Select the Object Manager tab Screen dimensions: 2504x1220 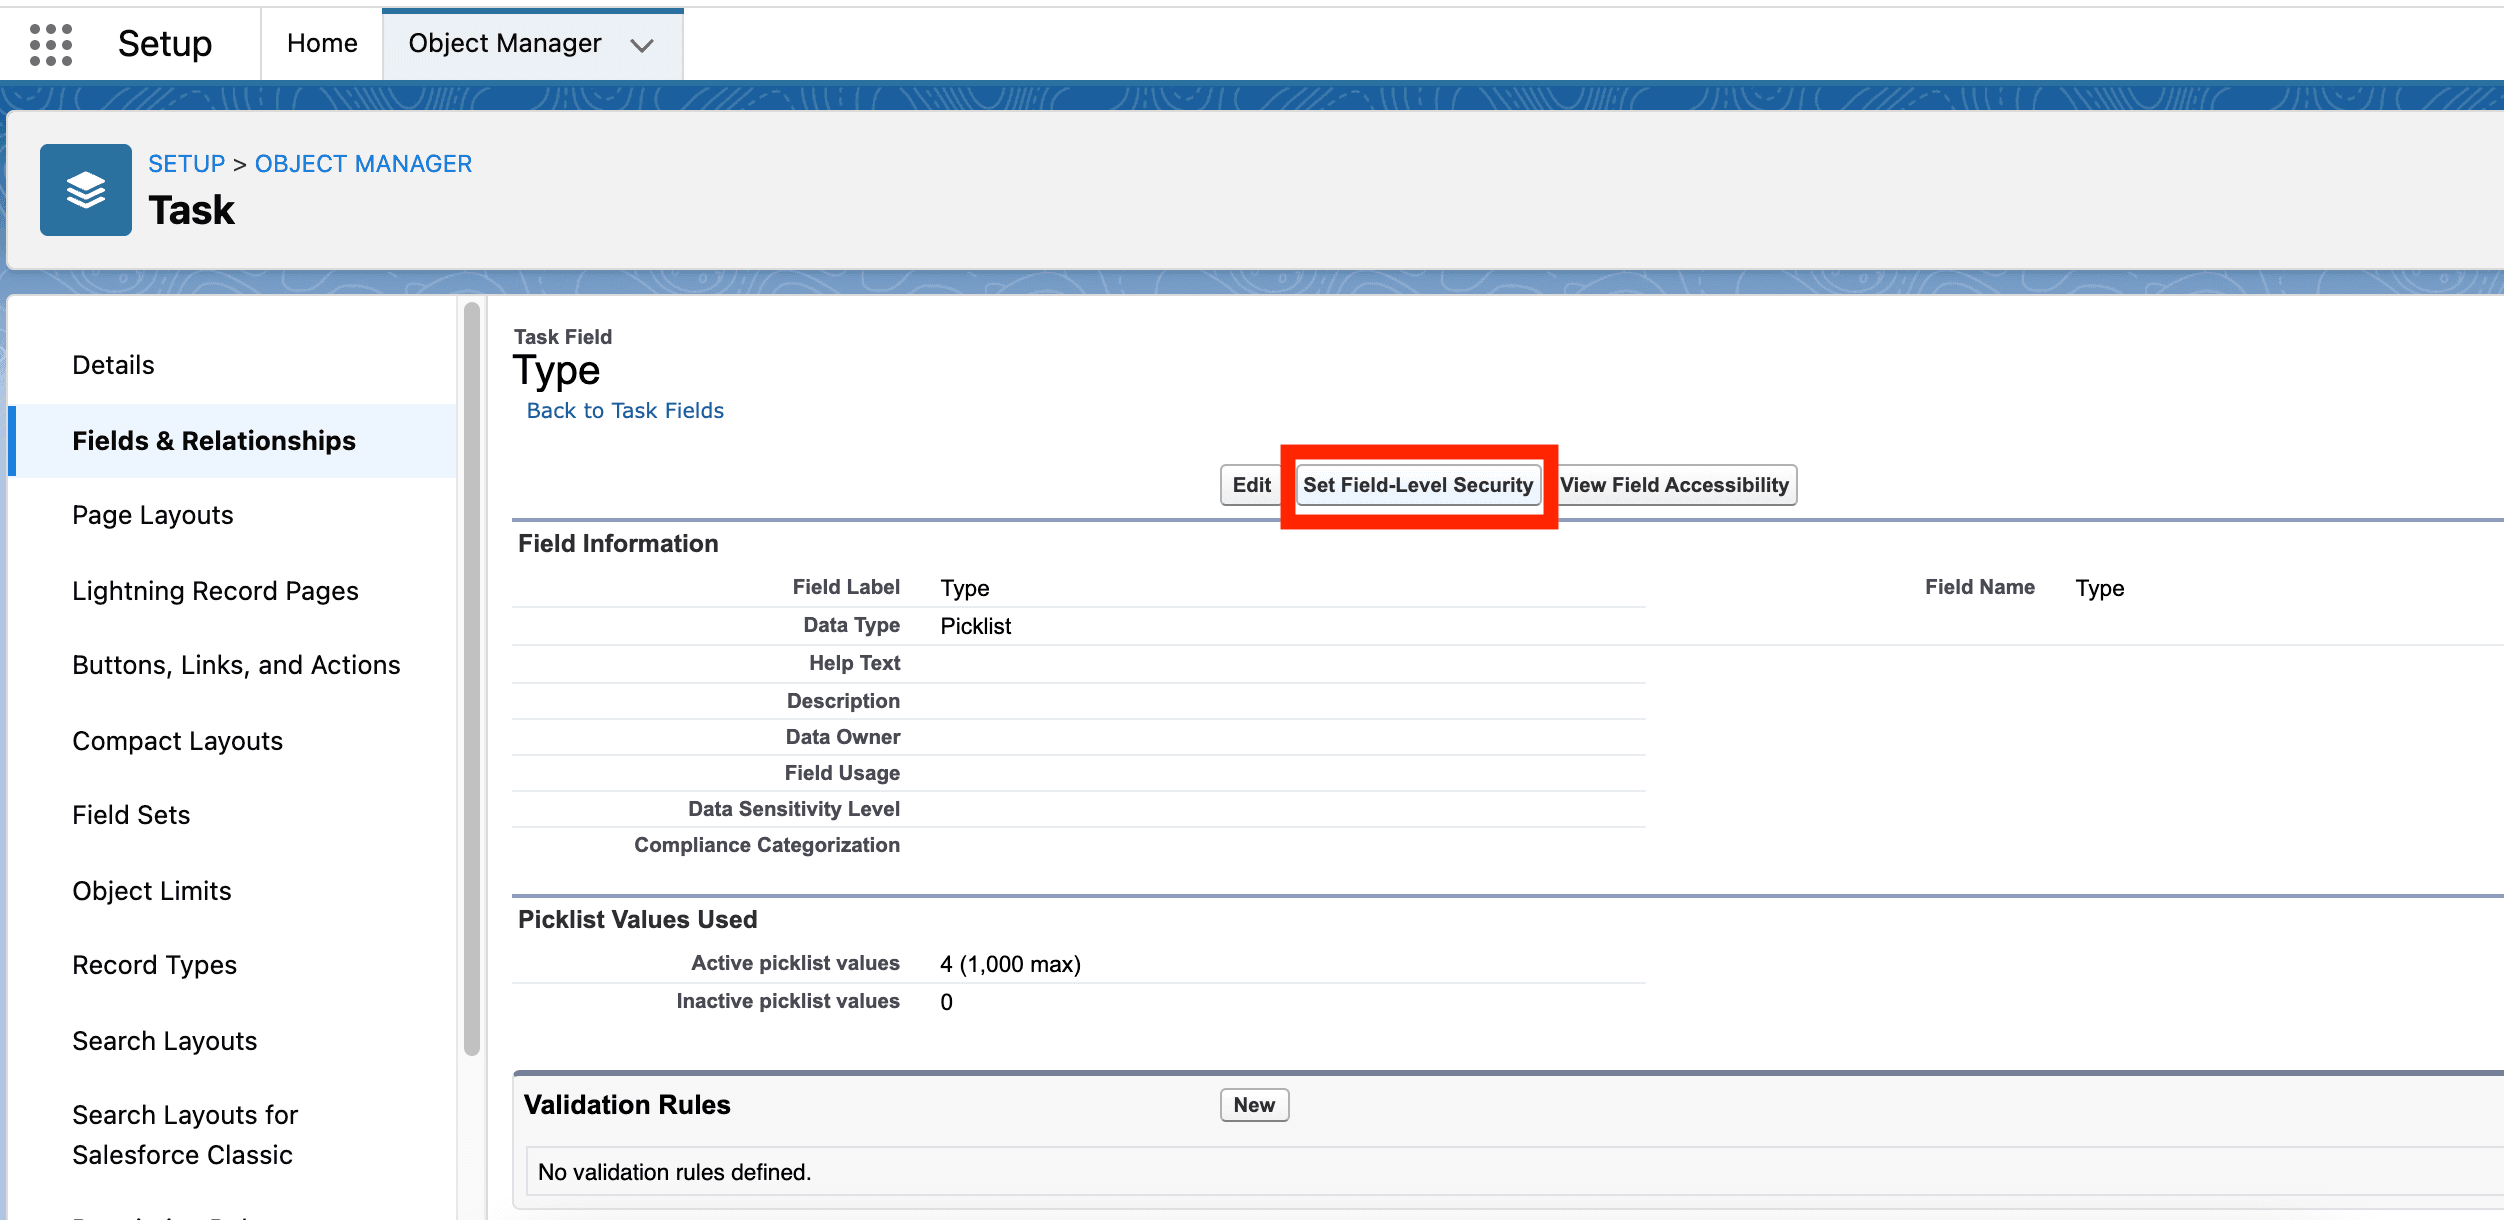coord(505,44)
